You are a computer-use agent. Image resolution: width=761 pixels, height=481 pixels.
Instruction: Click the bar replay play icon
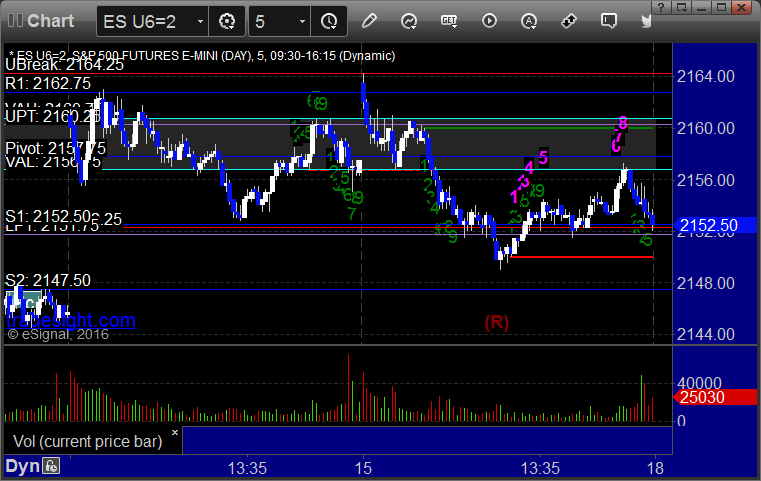[489, 21]
